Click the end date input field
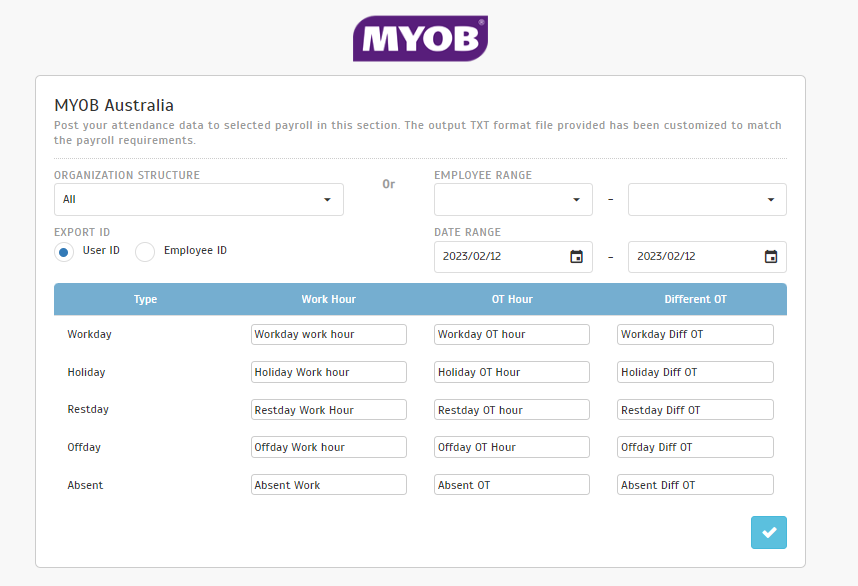The width and height of the screenshot is (858, 586). [x=707, y=257]
